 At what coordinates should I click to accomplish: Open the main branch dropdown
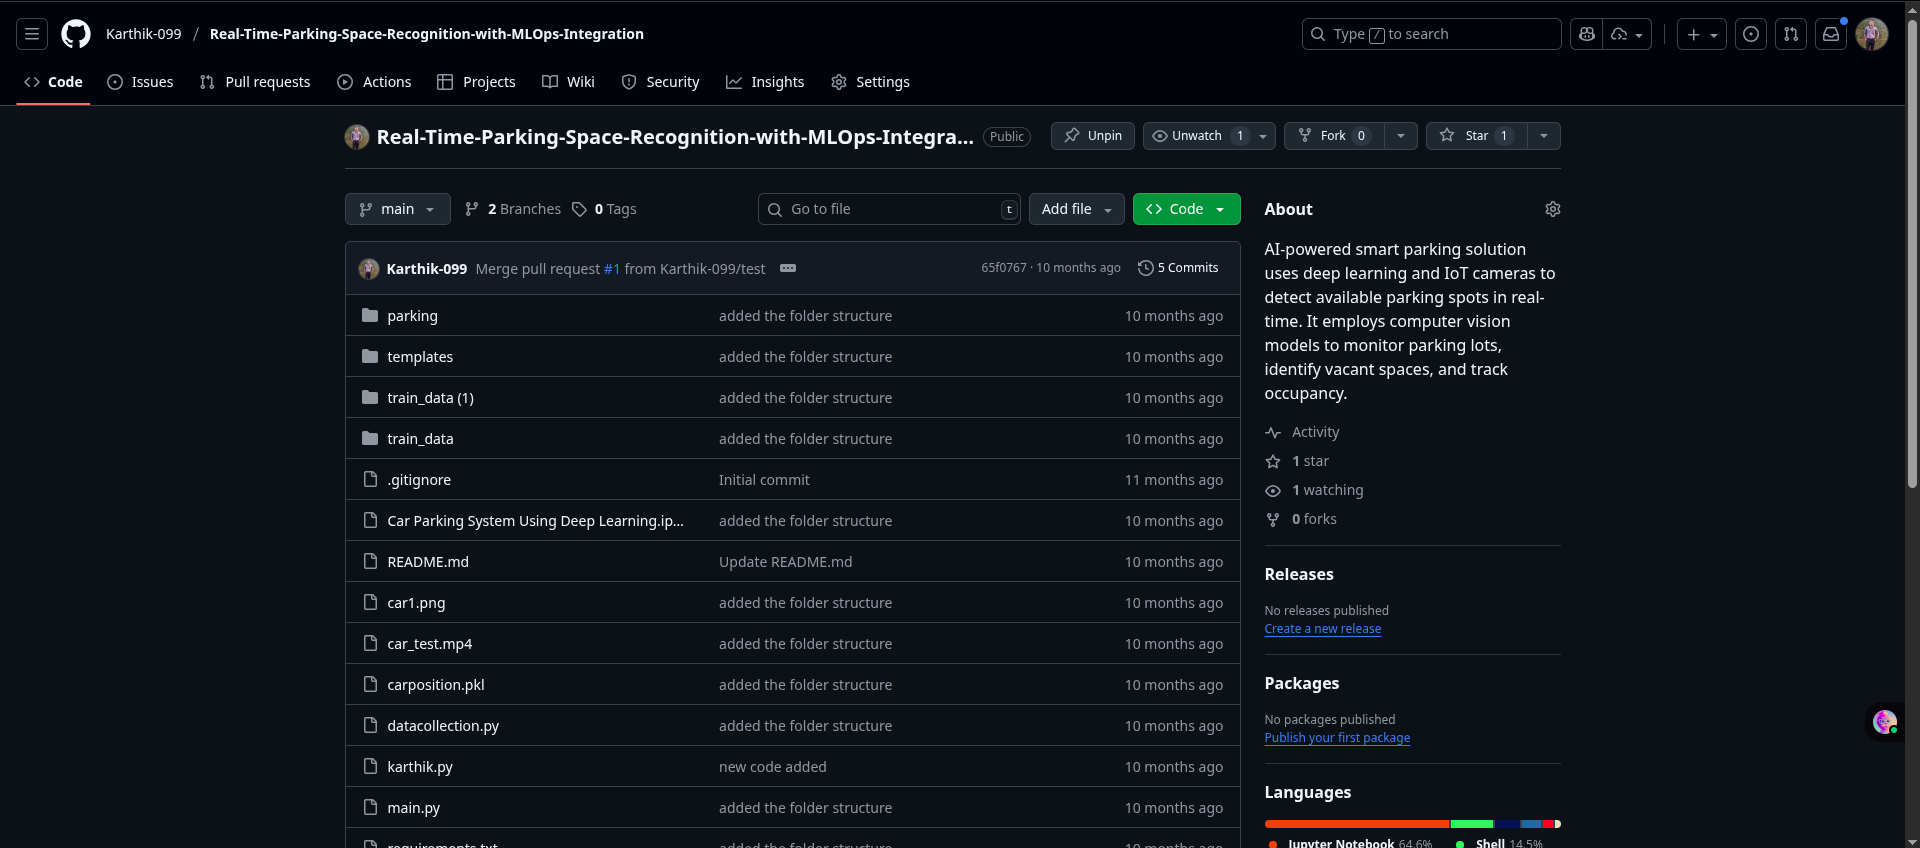(397, 209)
